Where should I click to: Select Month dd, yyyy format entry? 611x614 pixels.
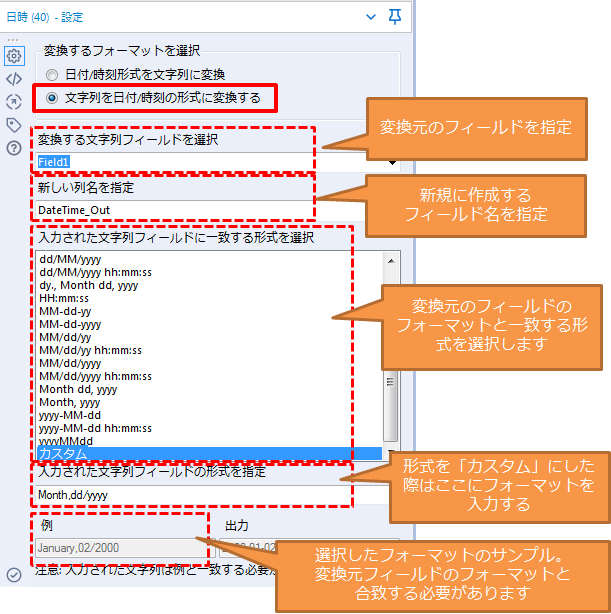(77, 389)
